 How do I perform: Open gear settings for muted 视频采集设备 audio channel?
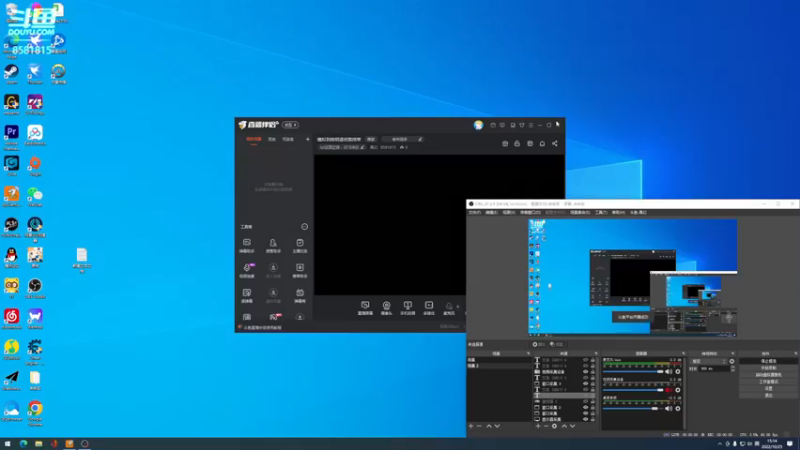click(678, 390)
